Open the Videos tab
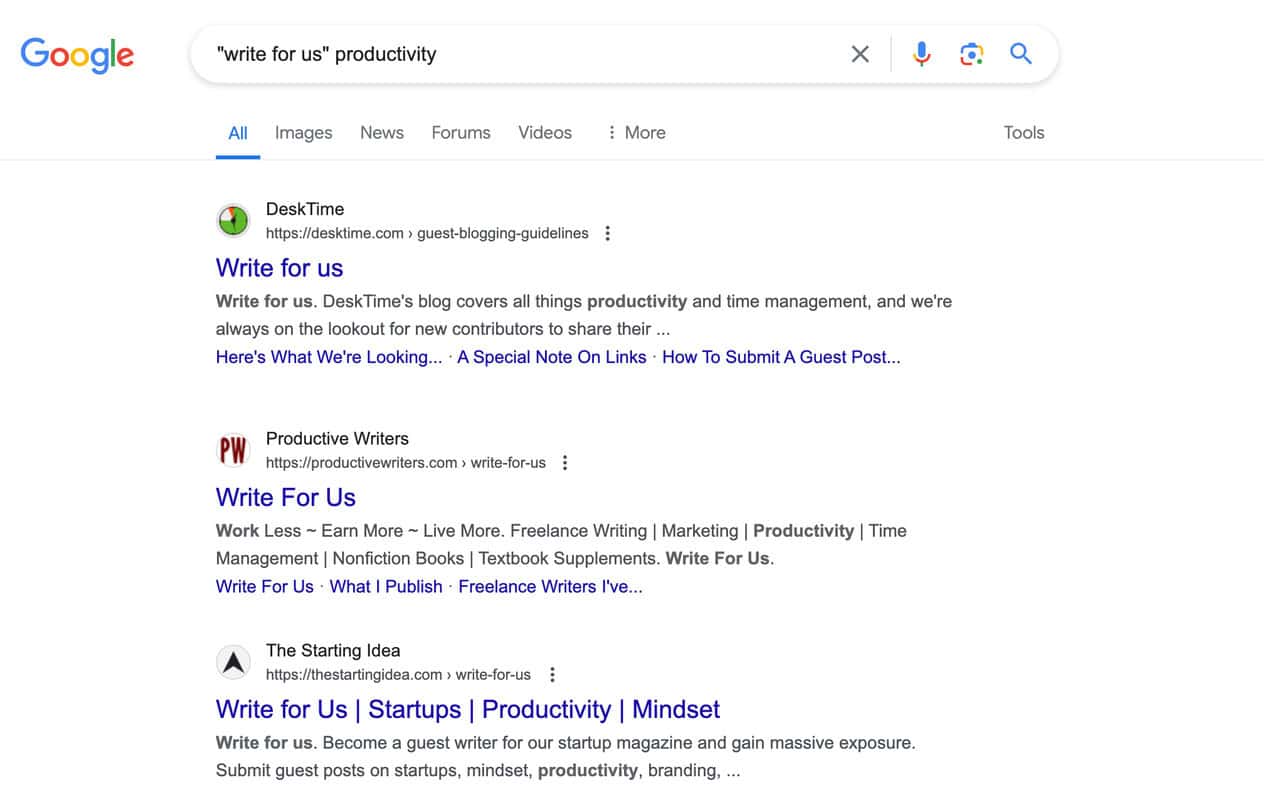The image size is (1280, 800). click(545, 133)
